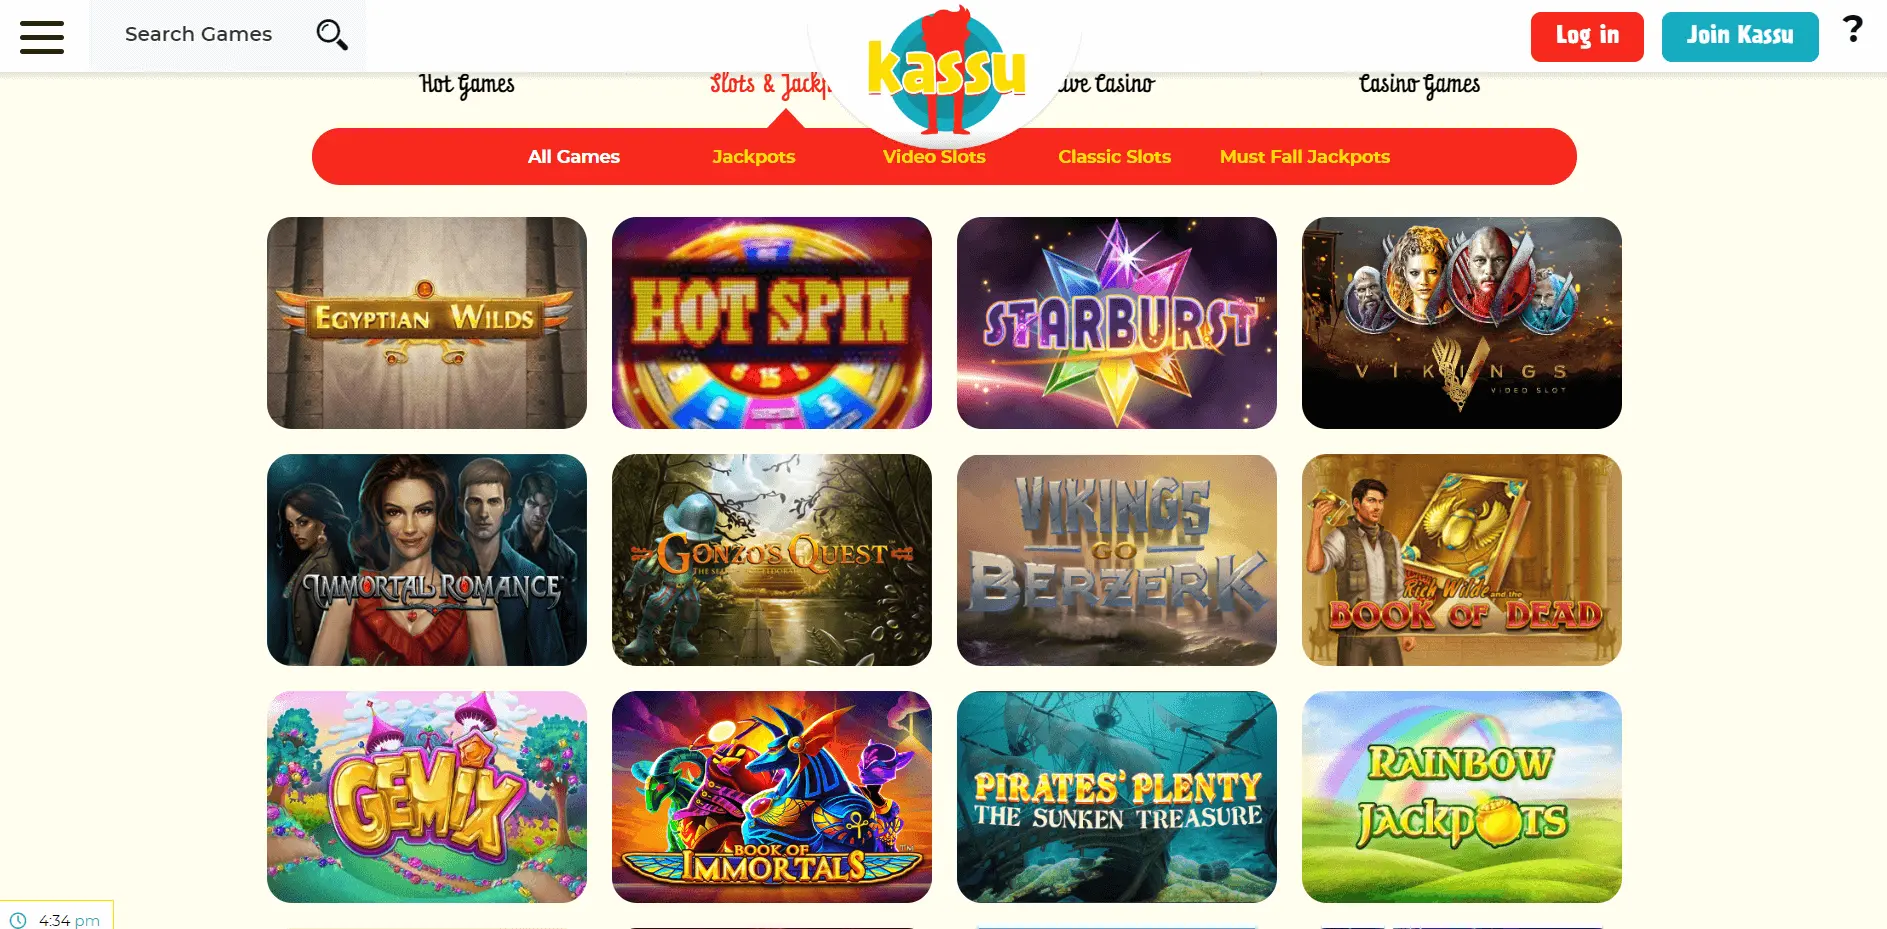Launch Rainbow Jackpots game
This screenshot has width=1887, height=929.
[1462, 797]
